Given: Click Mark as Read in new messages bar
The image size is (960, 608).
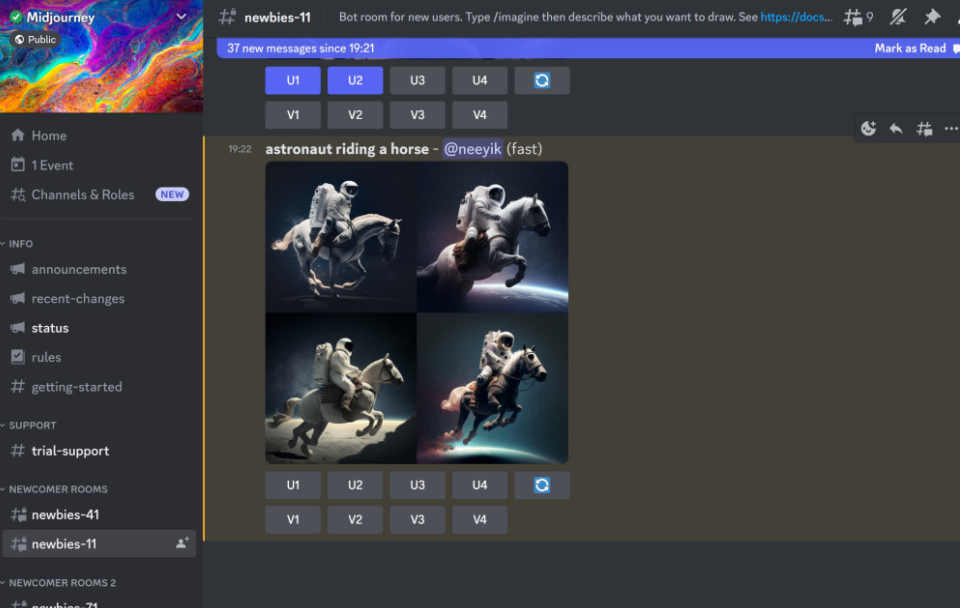Looking at the screenshot, I should click(x=909, y=48).
